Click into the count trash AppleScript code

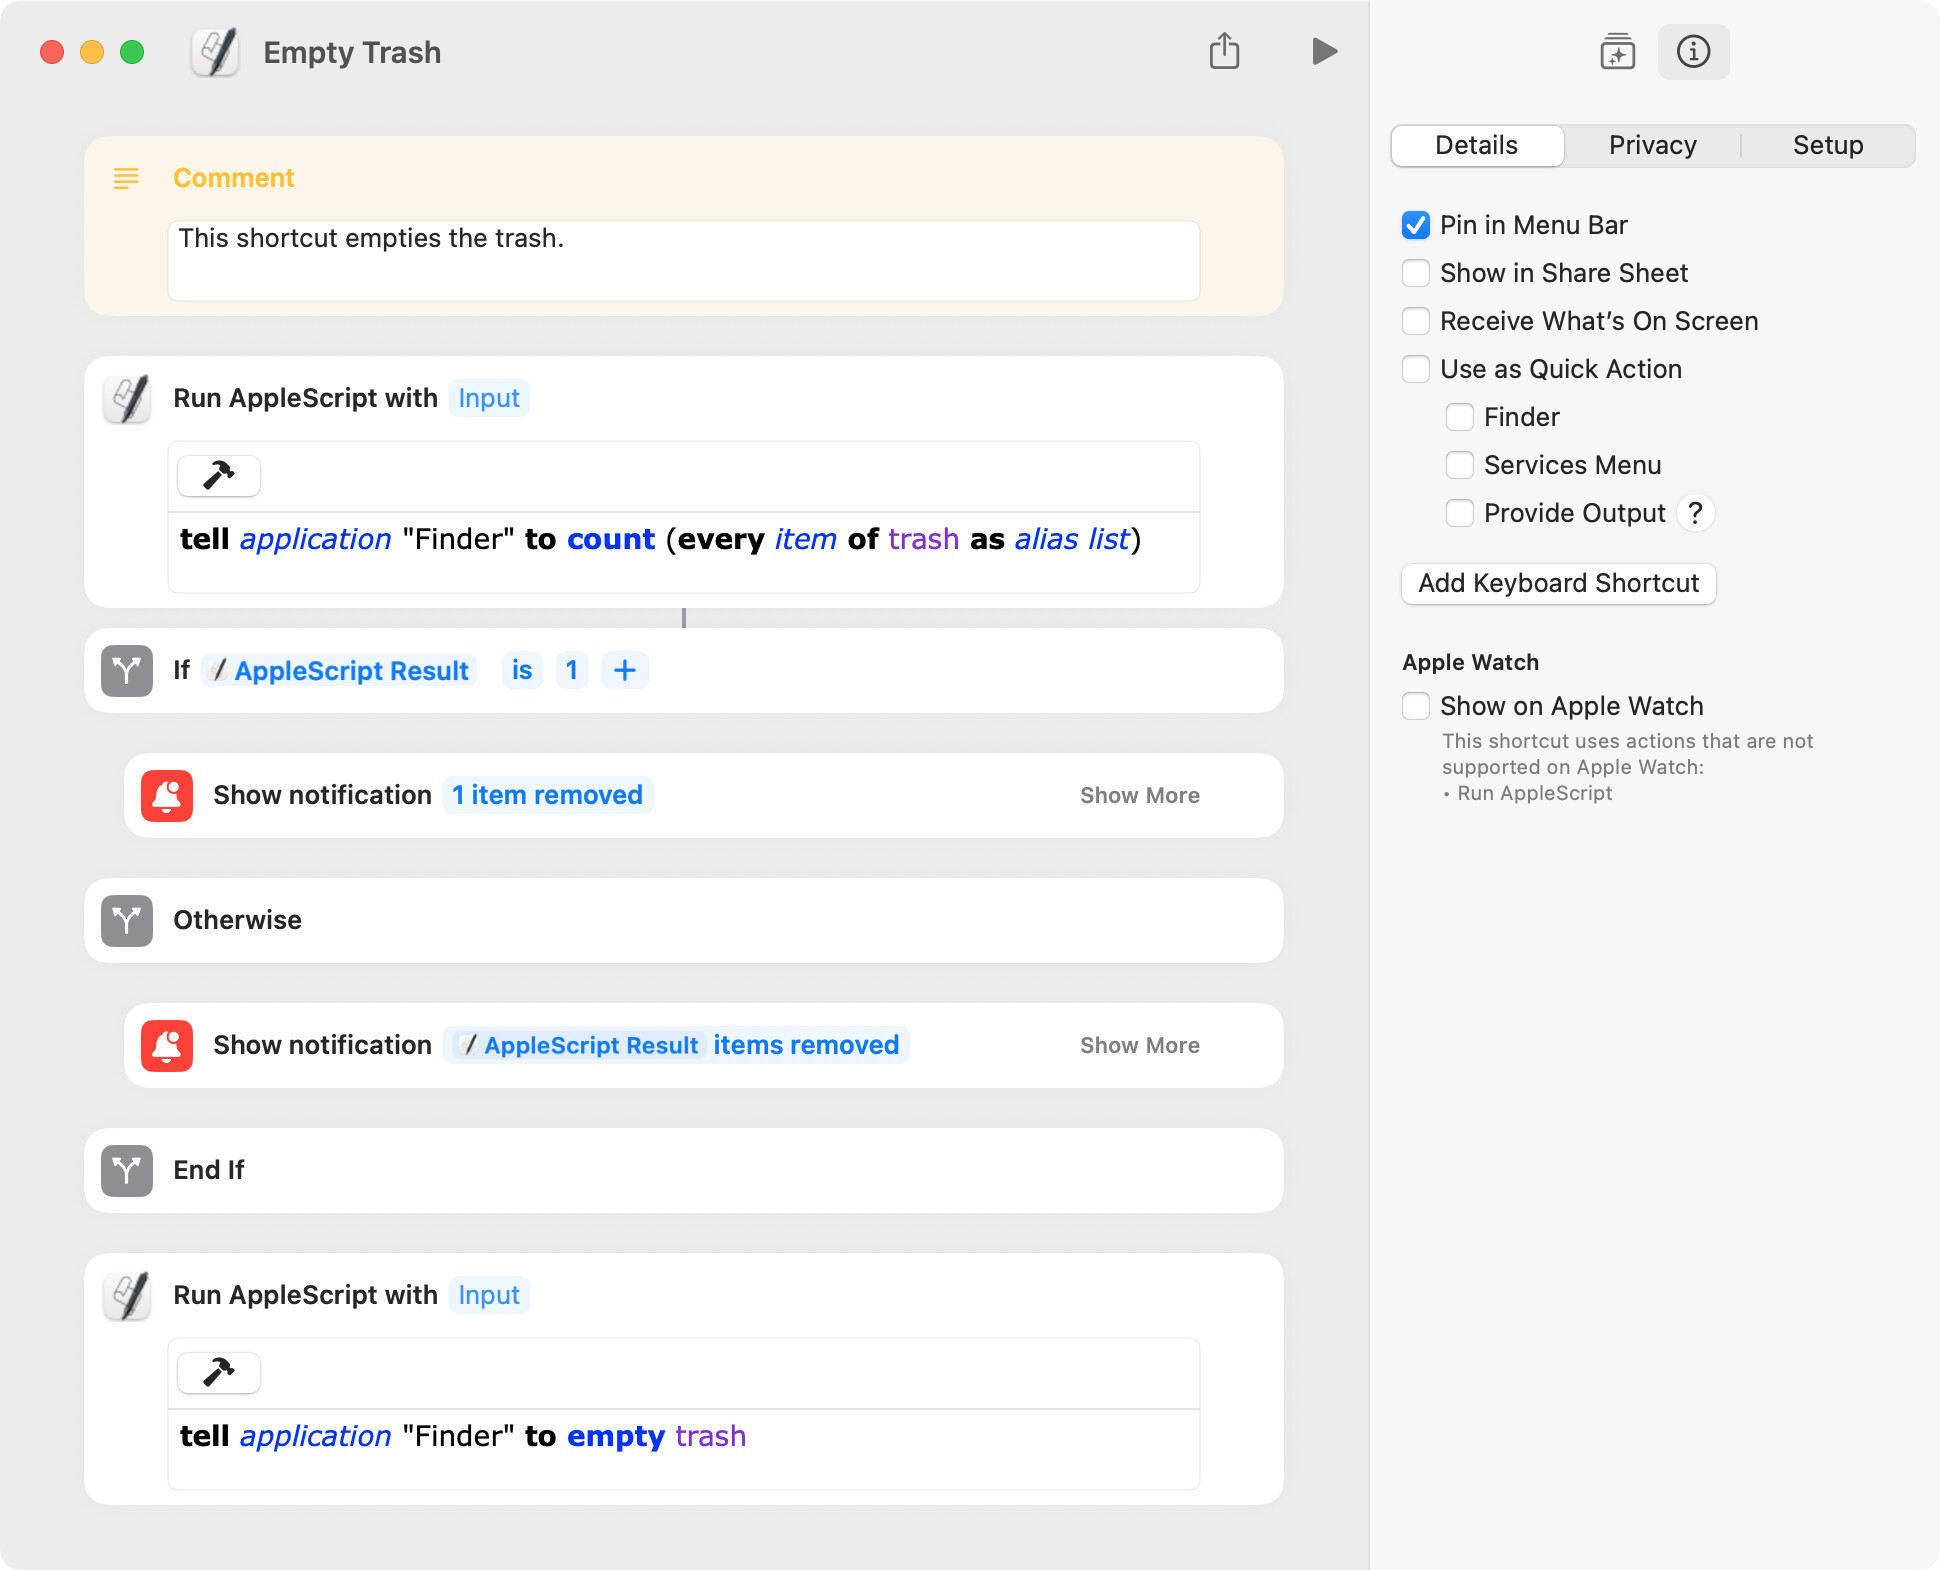click(x=684, y=552)
